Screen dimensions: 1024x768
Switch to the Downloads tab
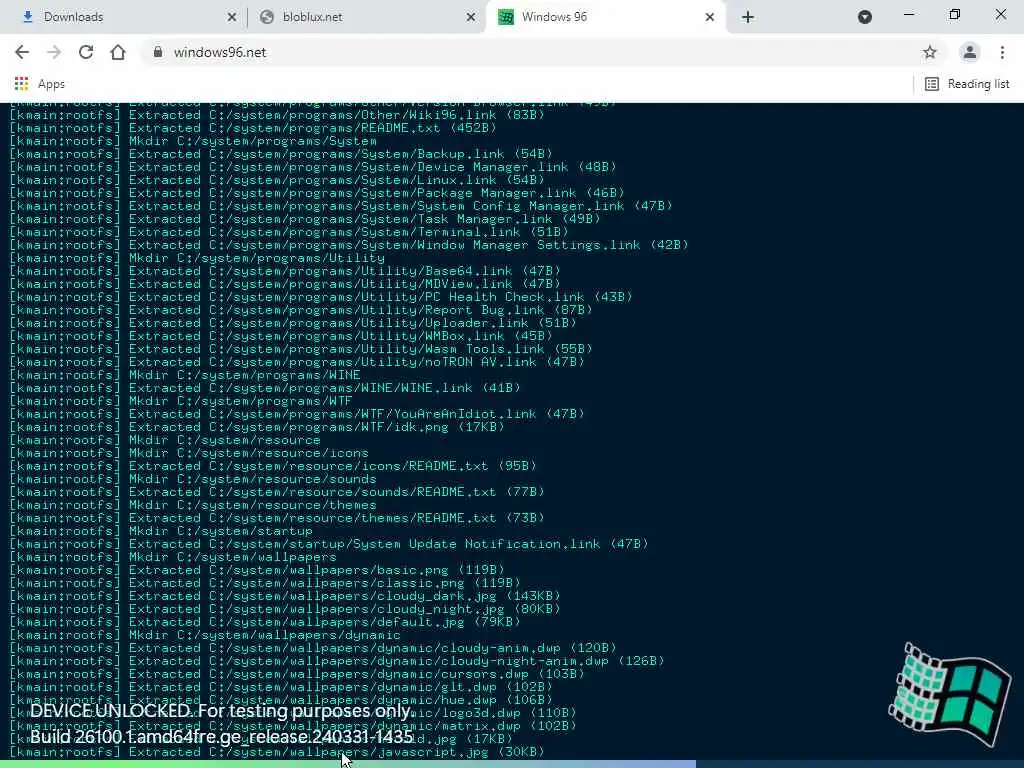click(x=125, y=17)
